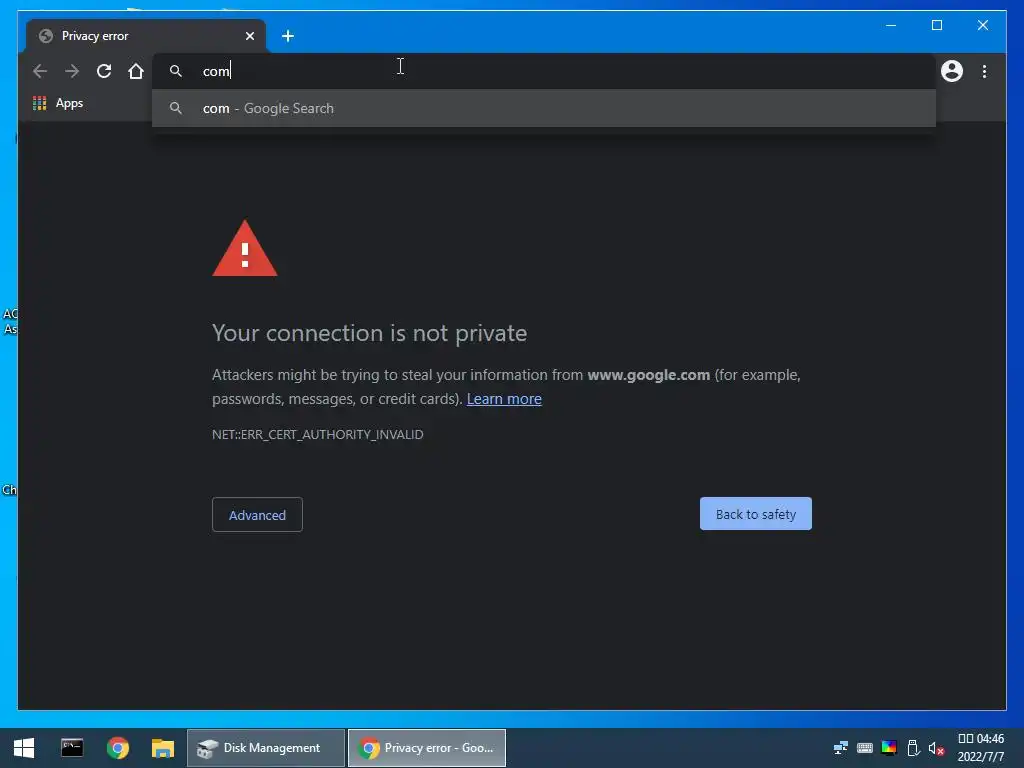Open the Windows Start menu
This screenshot has height=768, width=1024.
point(24,748)
